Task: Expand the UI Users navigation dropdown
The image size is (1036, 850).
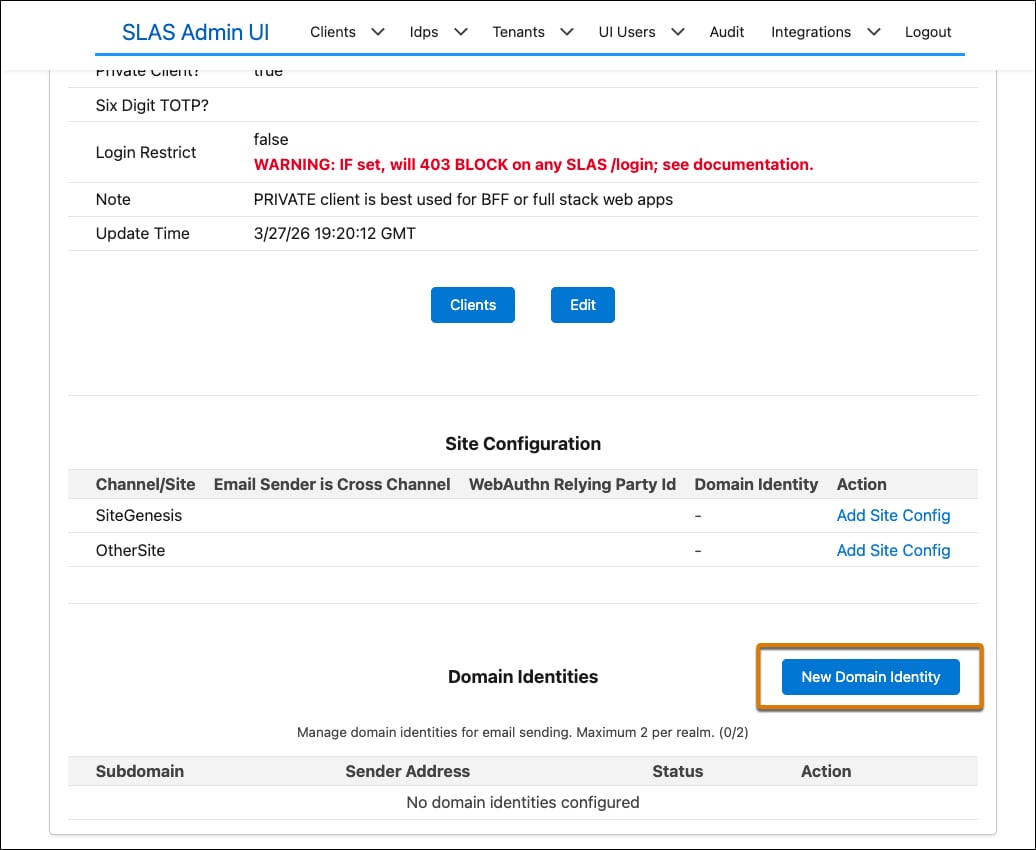Action: click(641, 32)
